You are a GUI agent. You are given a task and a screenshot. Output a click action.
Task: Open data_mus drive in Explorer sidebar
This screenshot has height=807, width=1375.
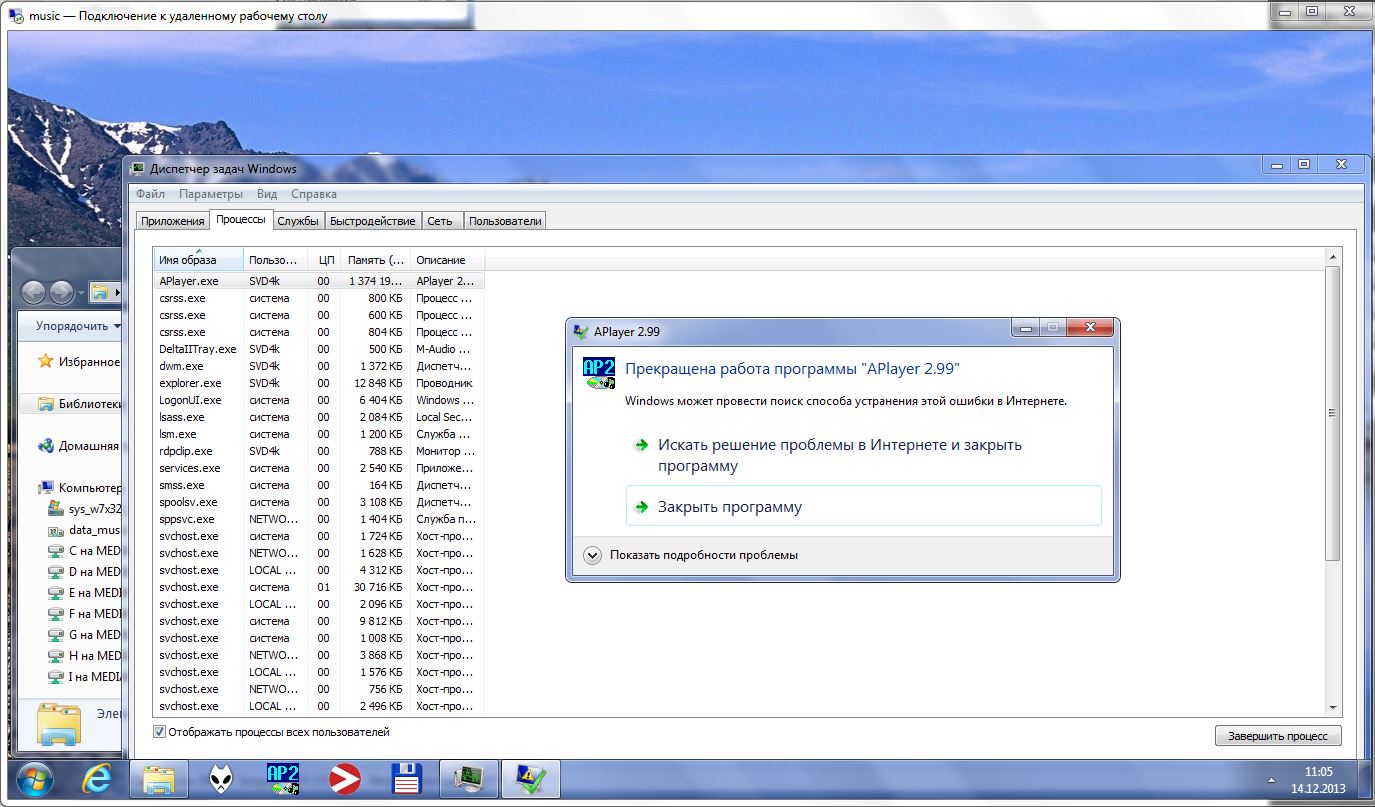[84, 530]
